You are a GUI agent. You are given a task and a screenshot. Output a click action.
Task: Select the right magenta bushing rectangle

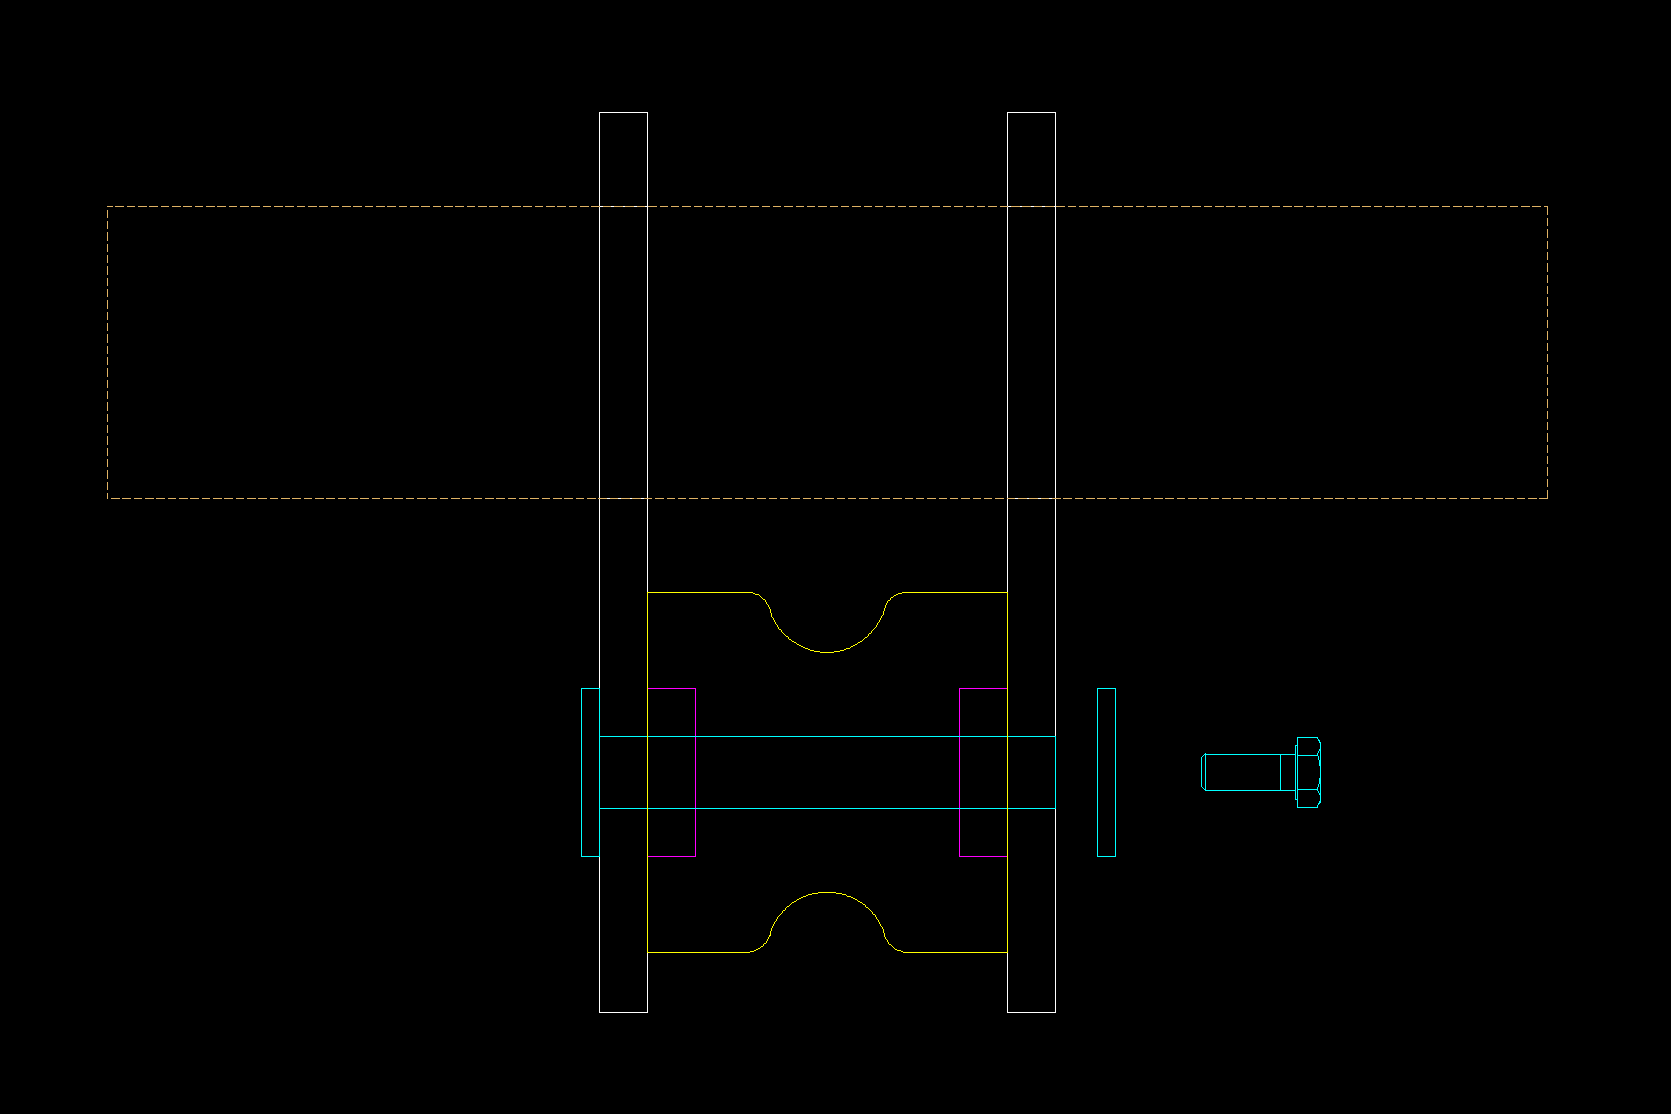983,689
